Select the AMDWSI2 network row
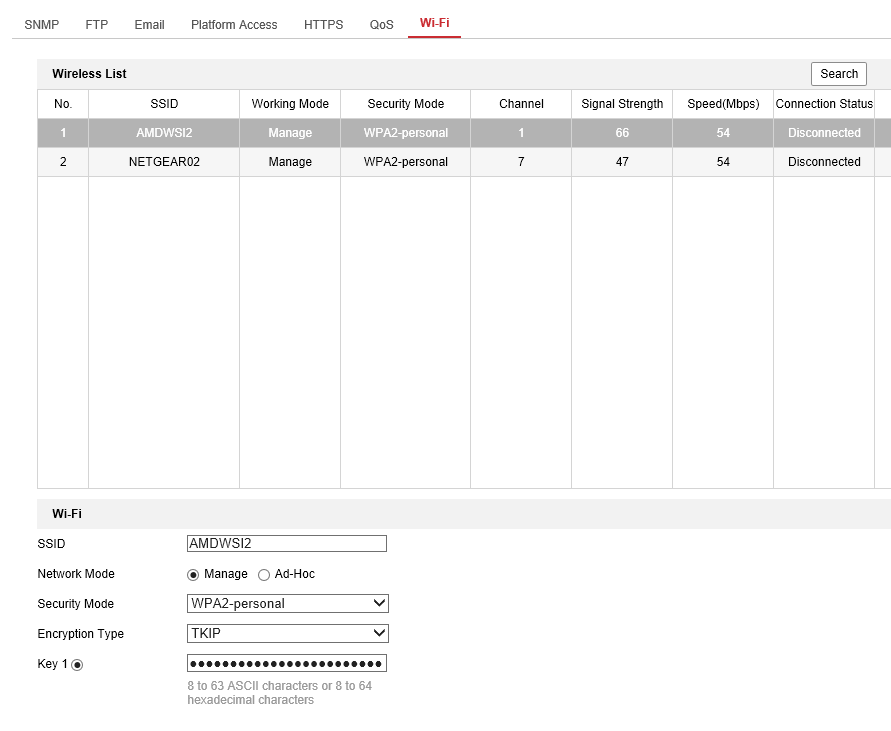This screenshot has height=731, width=891. click(x=164, y=133)
